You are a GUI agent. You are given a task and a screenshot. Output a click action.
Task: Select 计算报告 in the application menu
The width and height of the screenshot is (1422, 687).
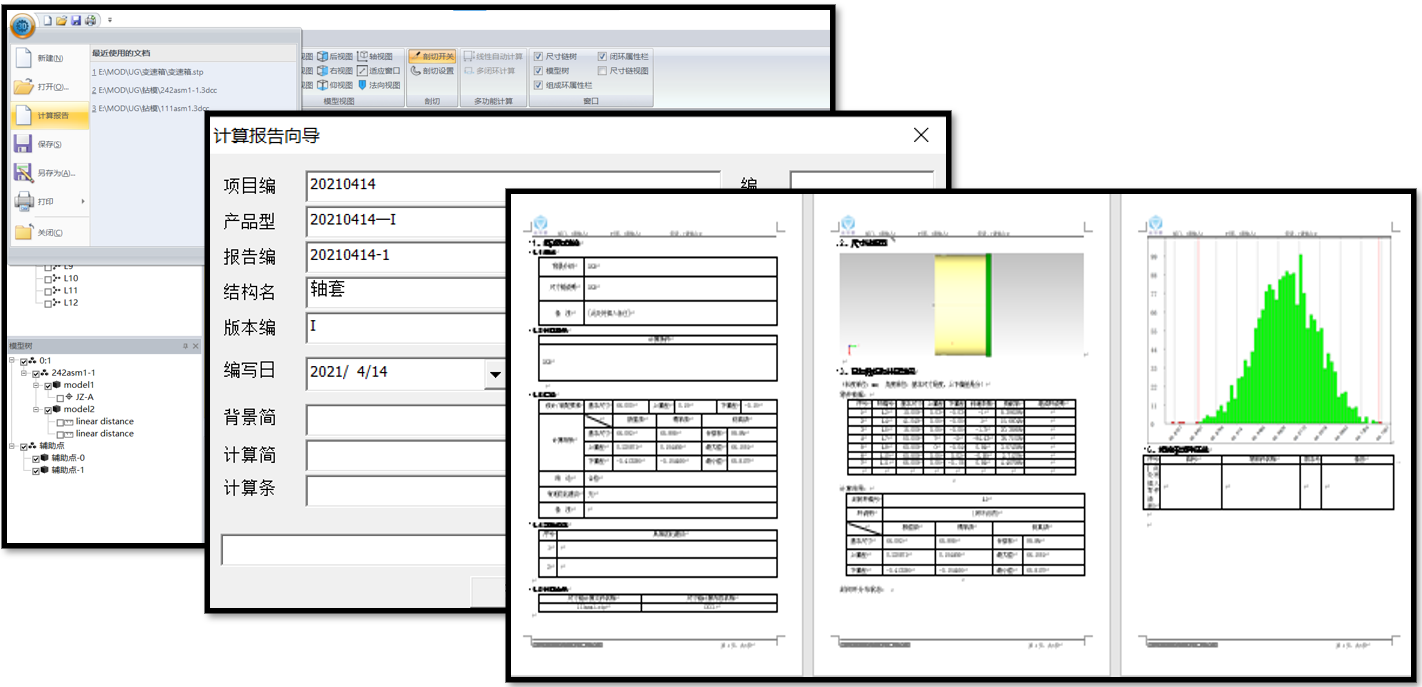50,116
